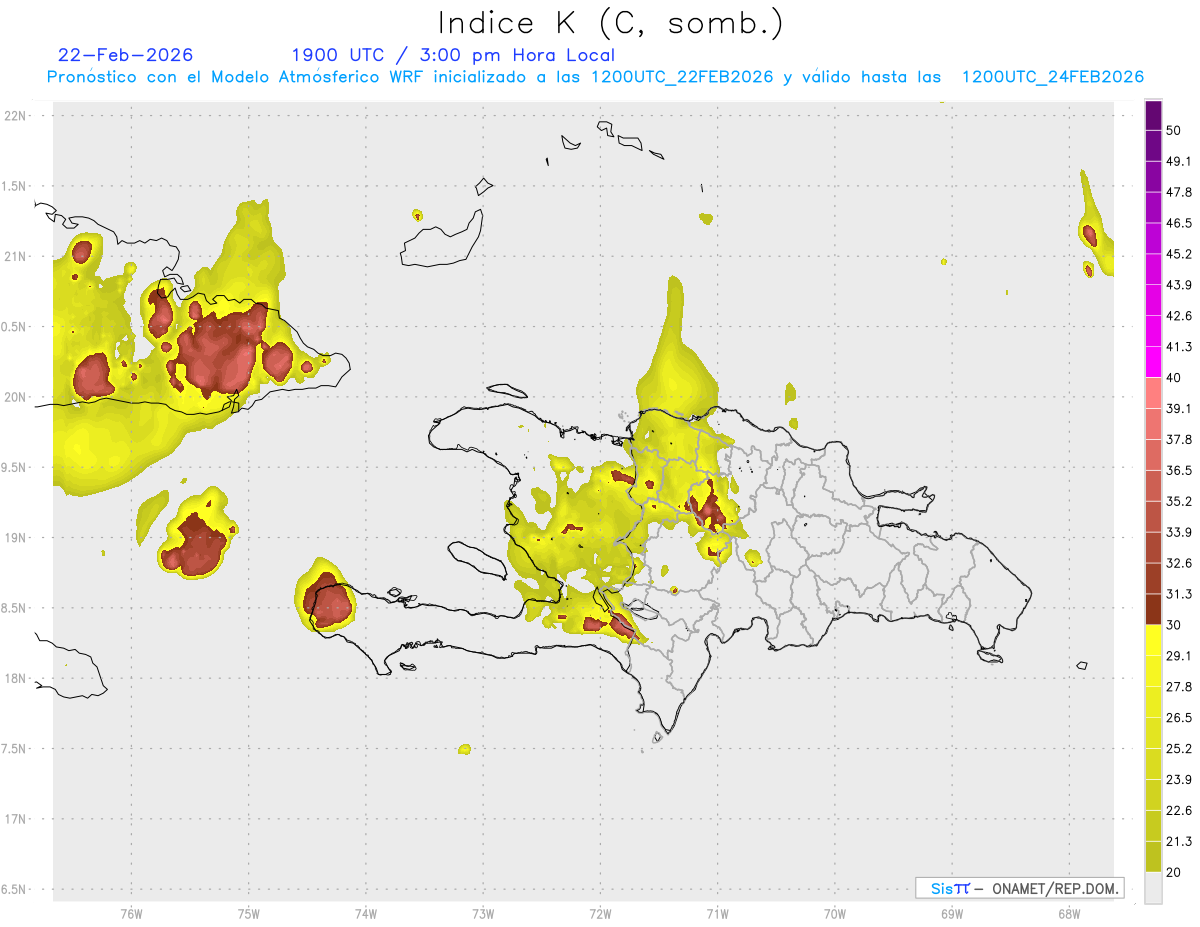The width and height of the screenshot is (1200, 927).
Task: Click the "73W" longitude label
Action: coord(483,914)
